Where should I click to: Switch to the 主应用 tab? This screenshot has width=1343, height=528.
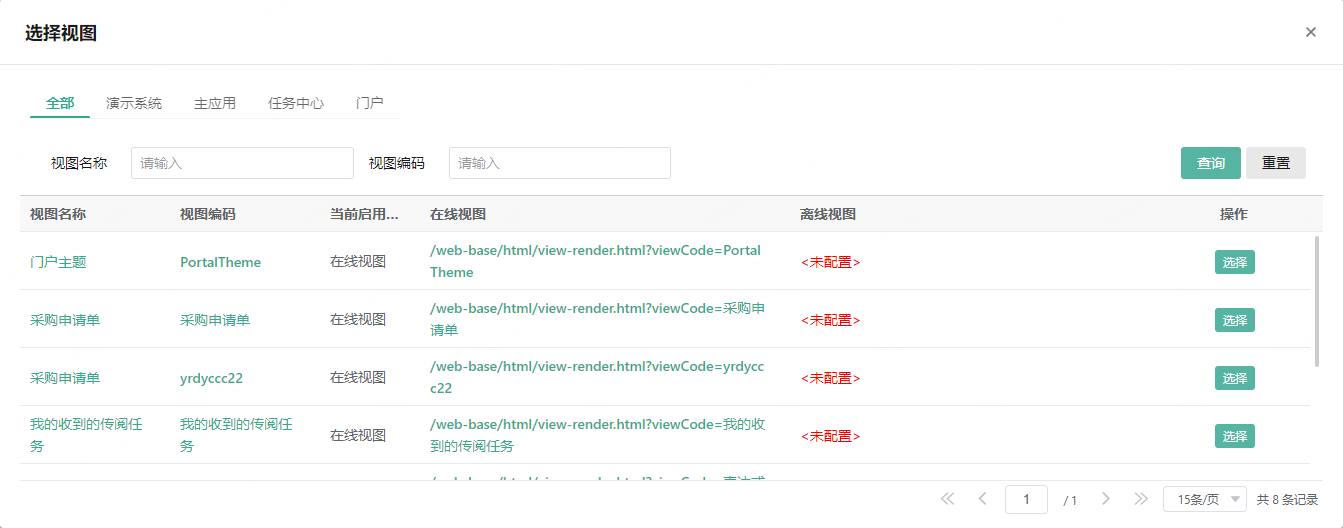point(215,103)
